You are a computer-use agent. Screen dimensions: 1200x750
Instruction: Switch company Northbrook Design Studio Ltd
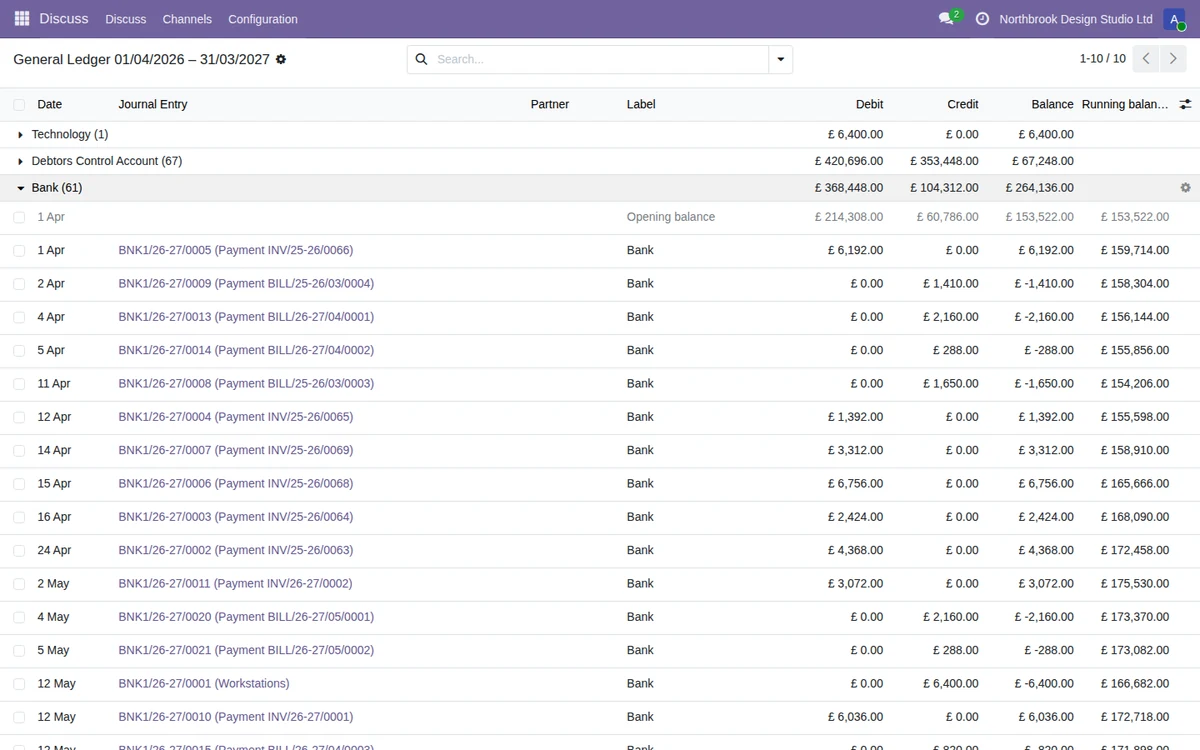click(1076, 19)
